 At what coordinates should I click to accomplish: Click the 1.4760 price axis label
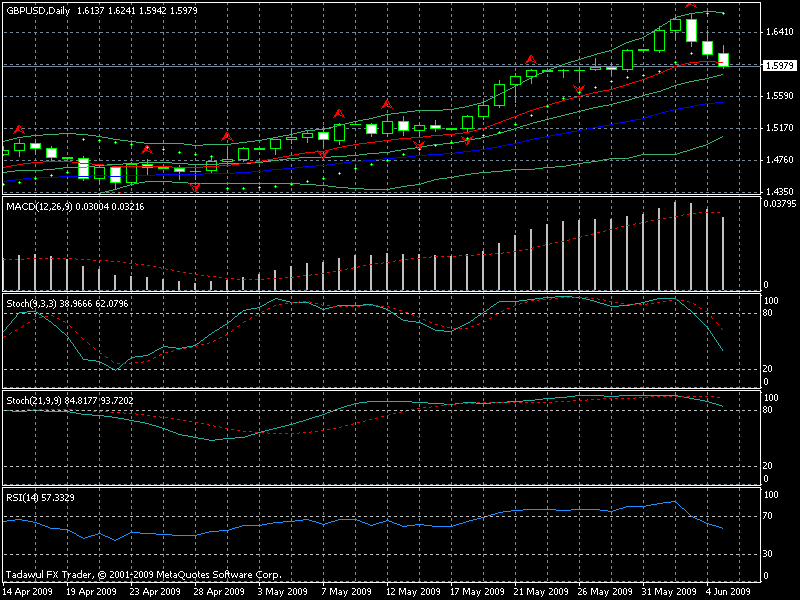pyautogui.click(x=779, y=160)
